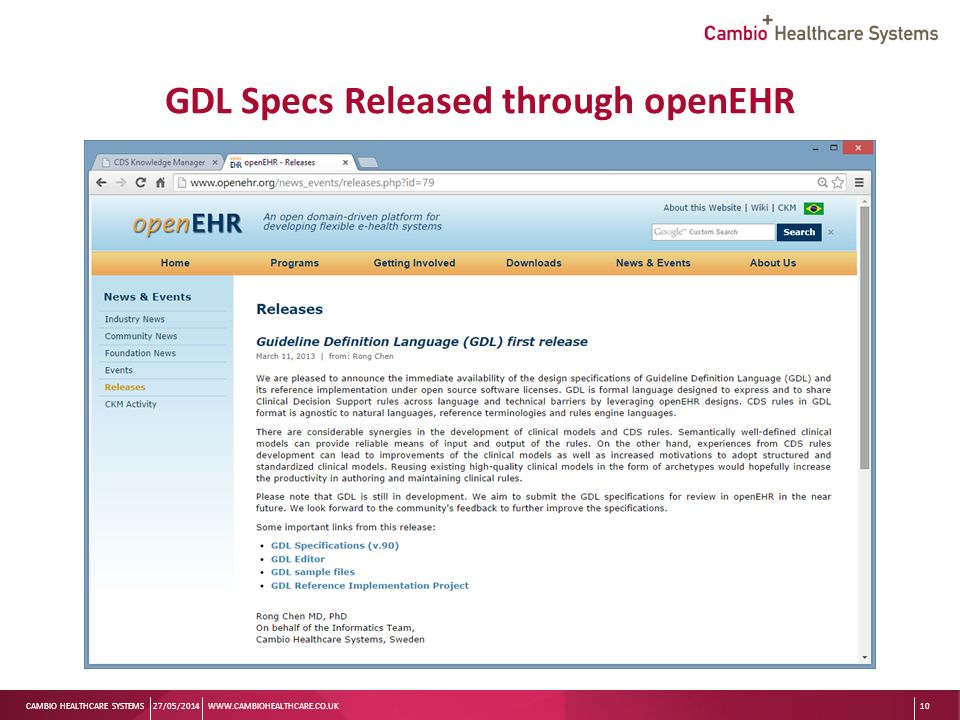Click the 27/05/2014 footer date
Viewport: 960px width, 720px height.
(176, 706)
